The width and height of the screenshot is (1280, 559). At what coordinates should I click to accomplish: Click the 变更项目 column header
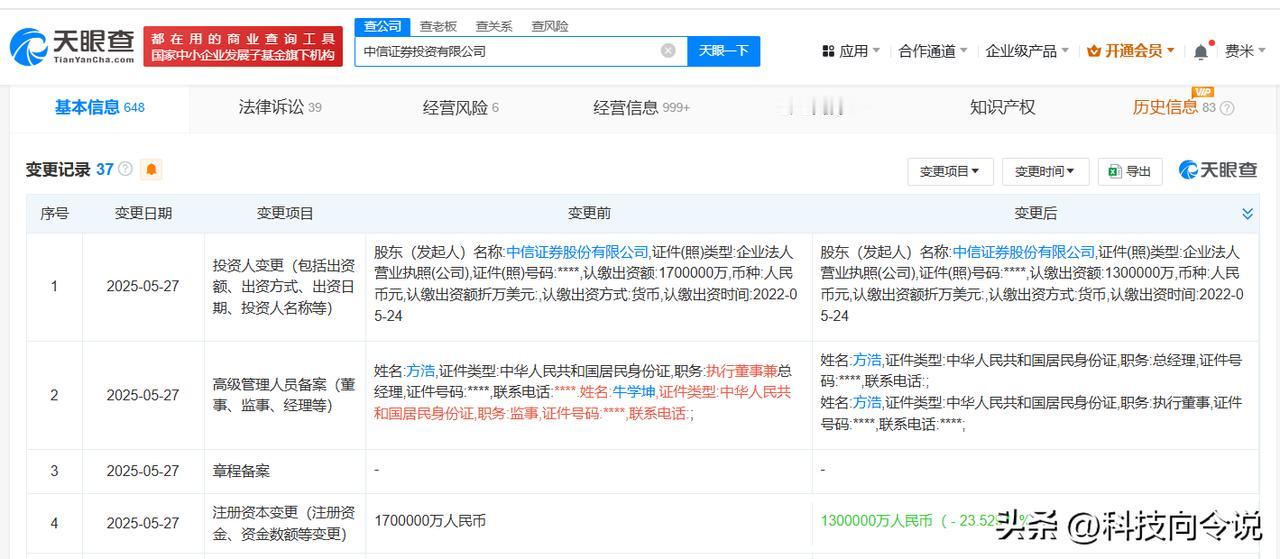click(x=285, y=213)
